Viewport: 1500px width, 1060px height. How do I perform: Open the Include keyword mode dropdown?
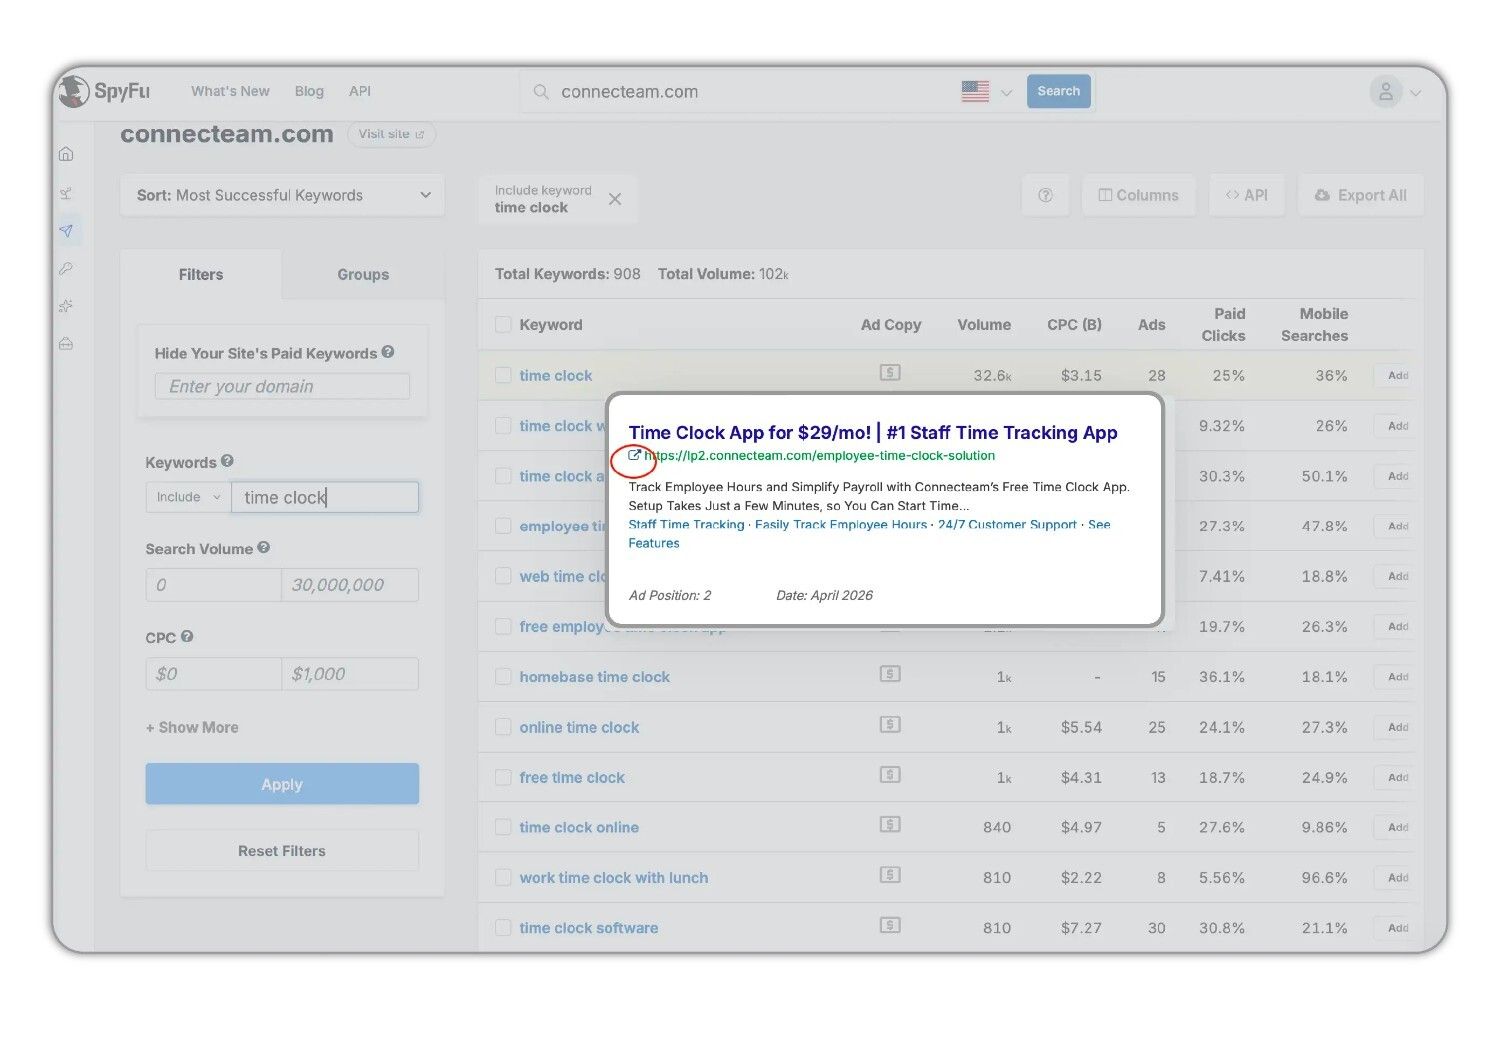click(188, 497)
